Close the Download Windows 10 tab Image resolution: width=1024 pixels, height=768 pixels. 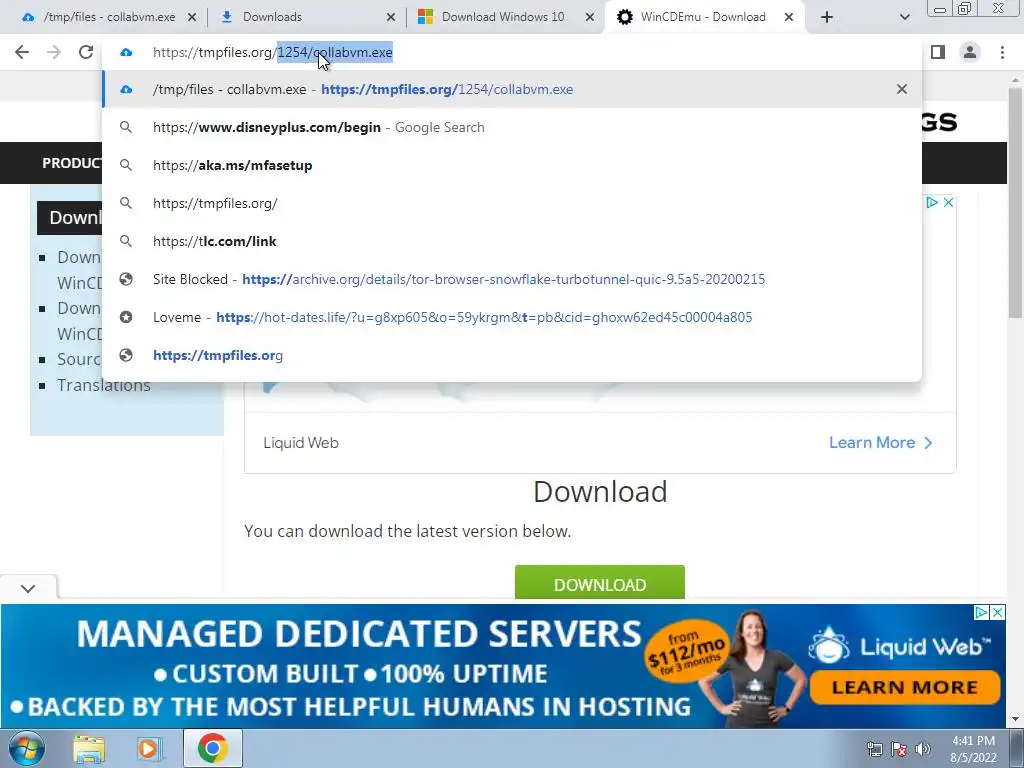pyautogui.click(x=590, y=17)
